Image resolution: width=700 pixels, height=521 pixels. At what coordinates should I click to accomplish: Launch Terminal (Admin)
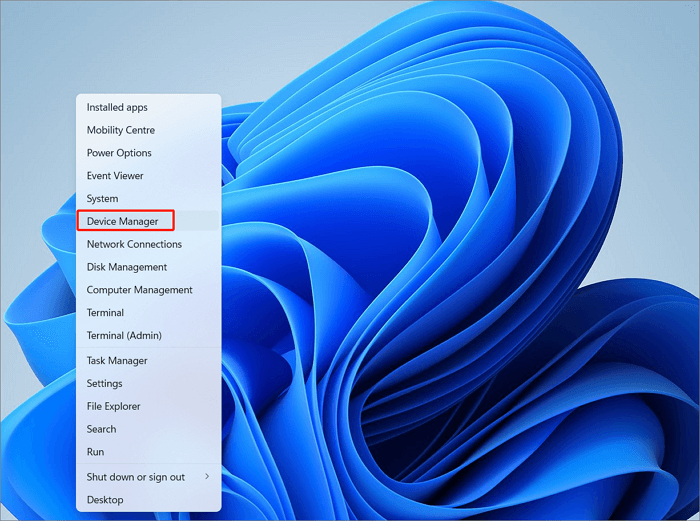click(x=124, y=336)
